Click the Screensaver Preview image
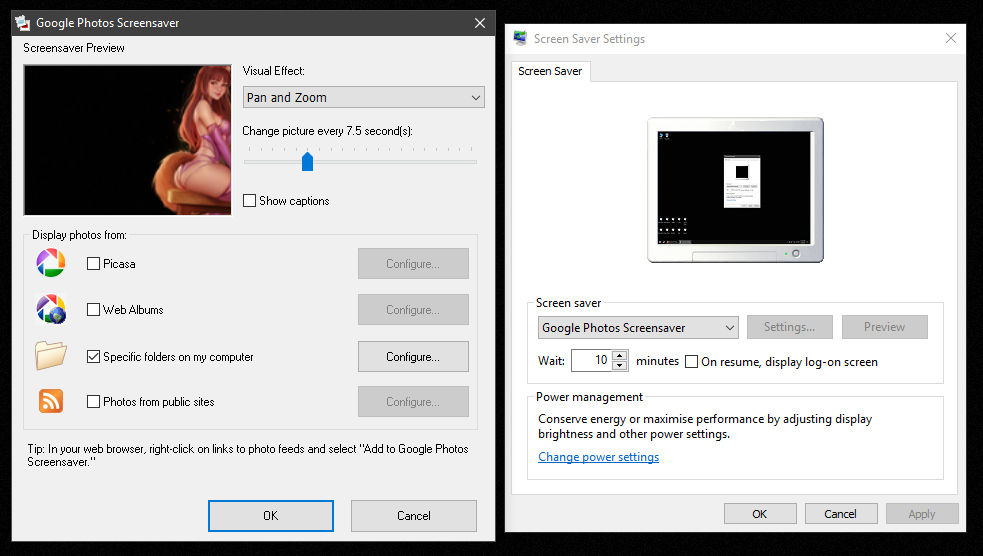The width and height of the screenshot is (983, 556). tap(127, 140)
